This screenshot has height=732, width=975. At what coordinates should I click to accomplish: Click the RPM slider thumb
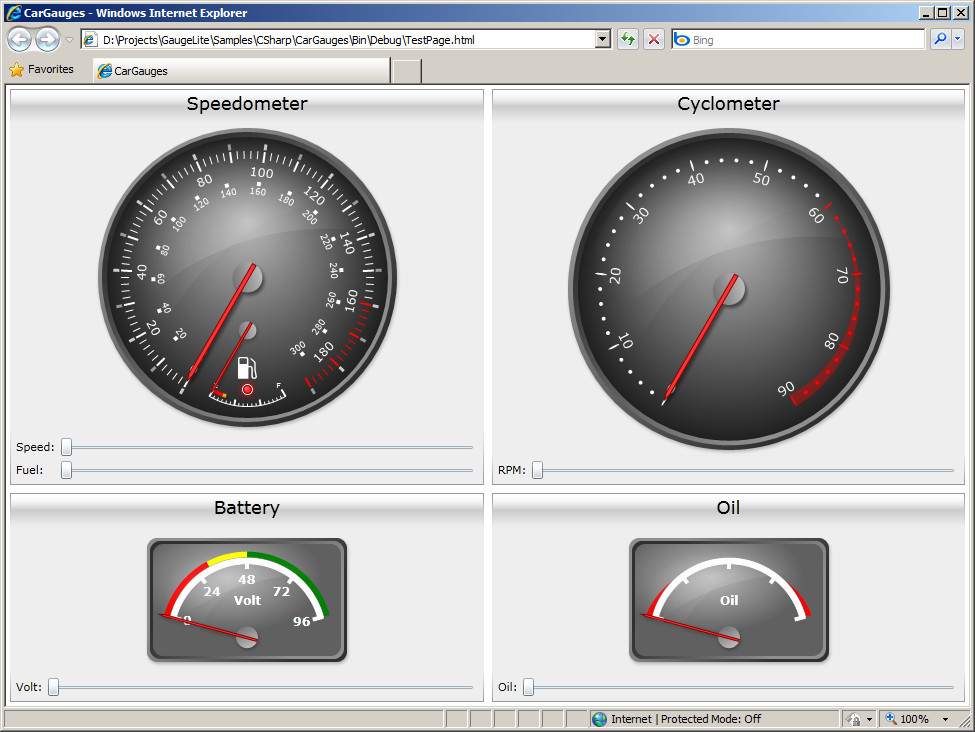(537, 470)
